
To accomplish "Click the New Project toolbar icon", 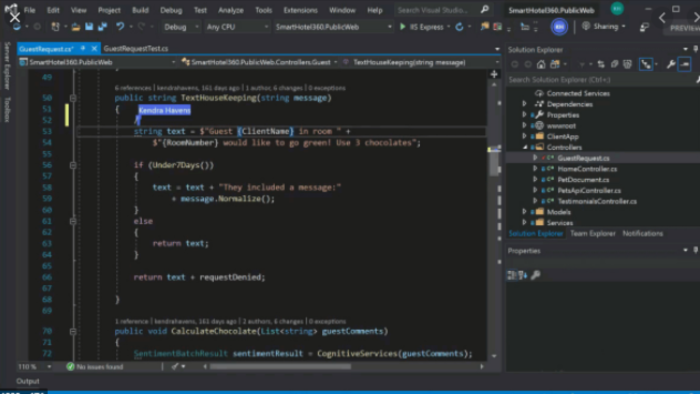I will (x=55, y=27).
